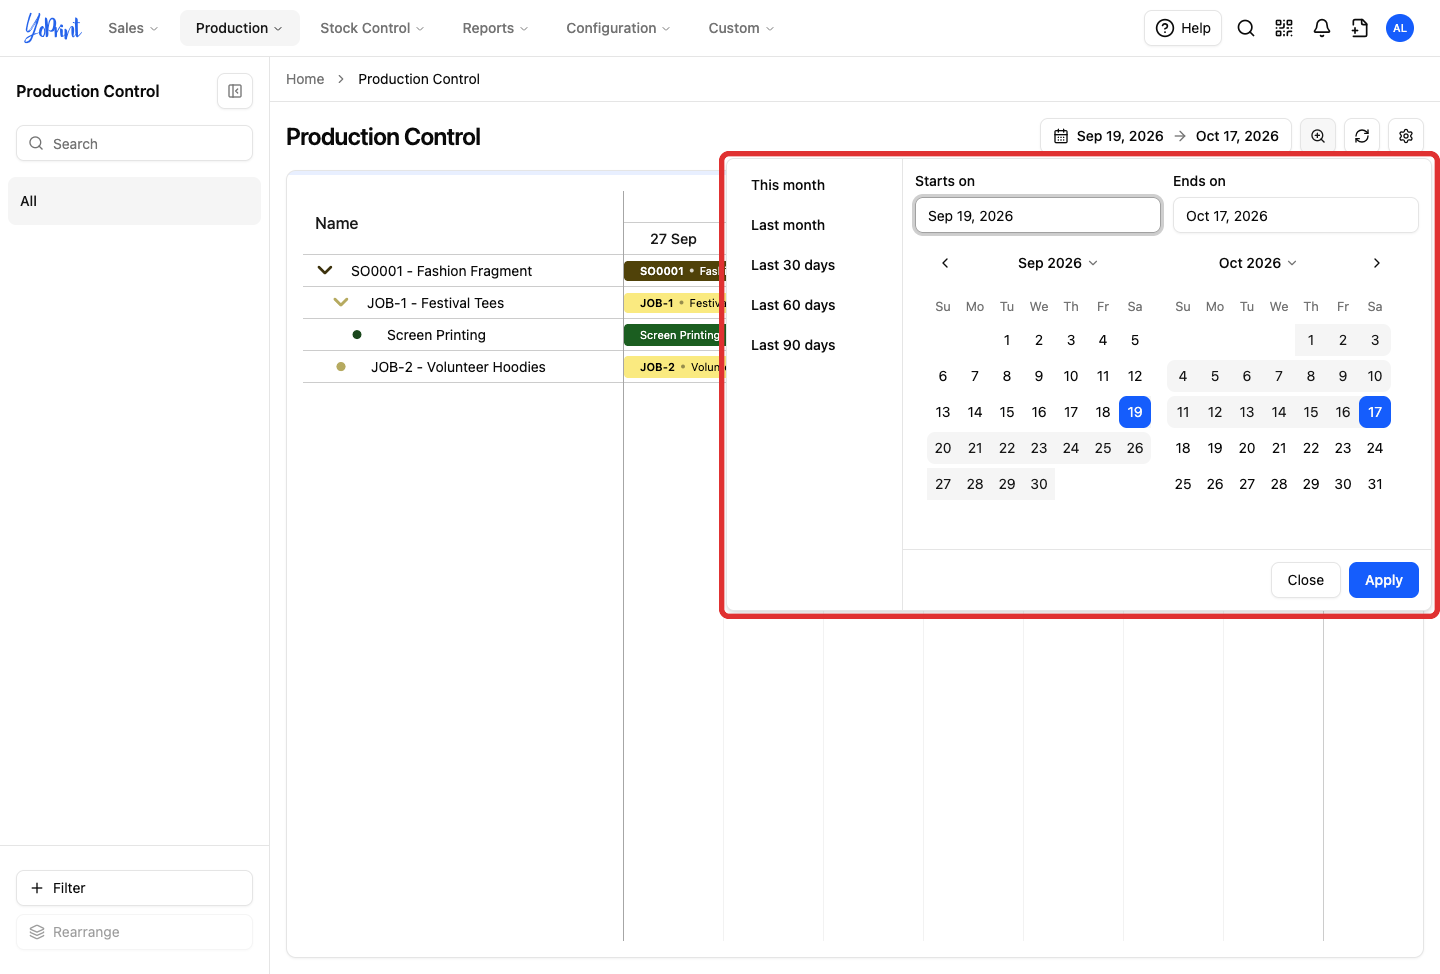Click the zoom magnifier on the chart toolbar
The image size is (1440, 974).
1318,136
